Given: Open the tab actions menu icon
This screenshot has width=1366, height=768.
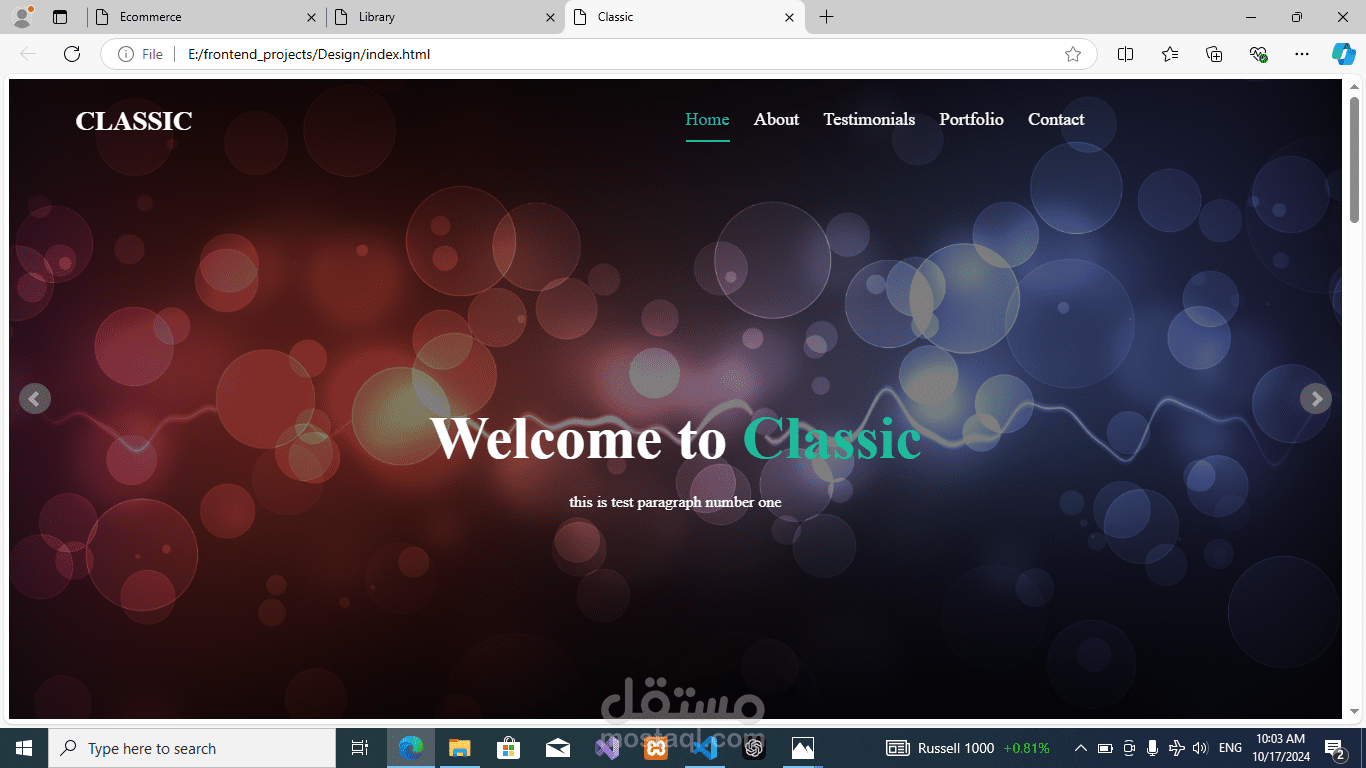Looking at the screenshot, I should (x=60, y=17).
